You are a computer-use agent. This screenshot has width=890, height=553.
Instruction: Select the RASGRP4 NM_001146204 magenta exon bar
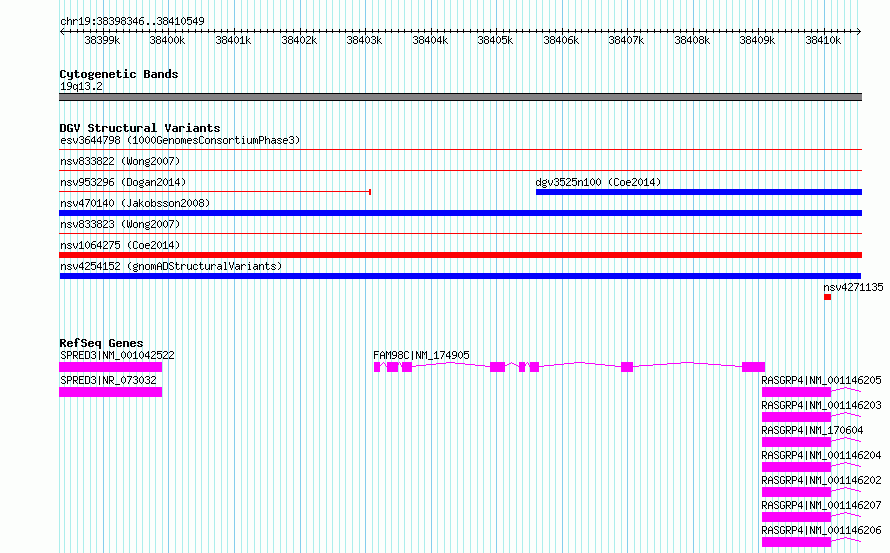pyautogui.click(x=796, y=467)
